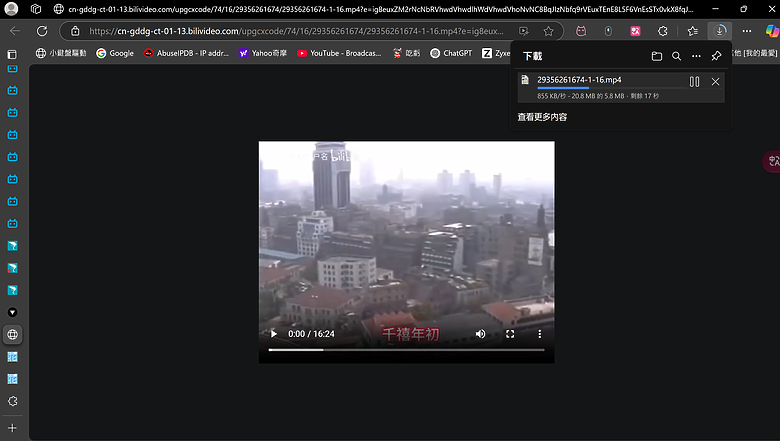Open the pink translate extension icon
This screenshot has width=780, height=441.
(635, 31)
